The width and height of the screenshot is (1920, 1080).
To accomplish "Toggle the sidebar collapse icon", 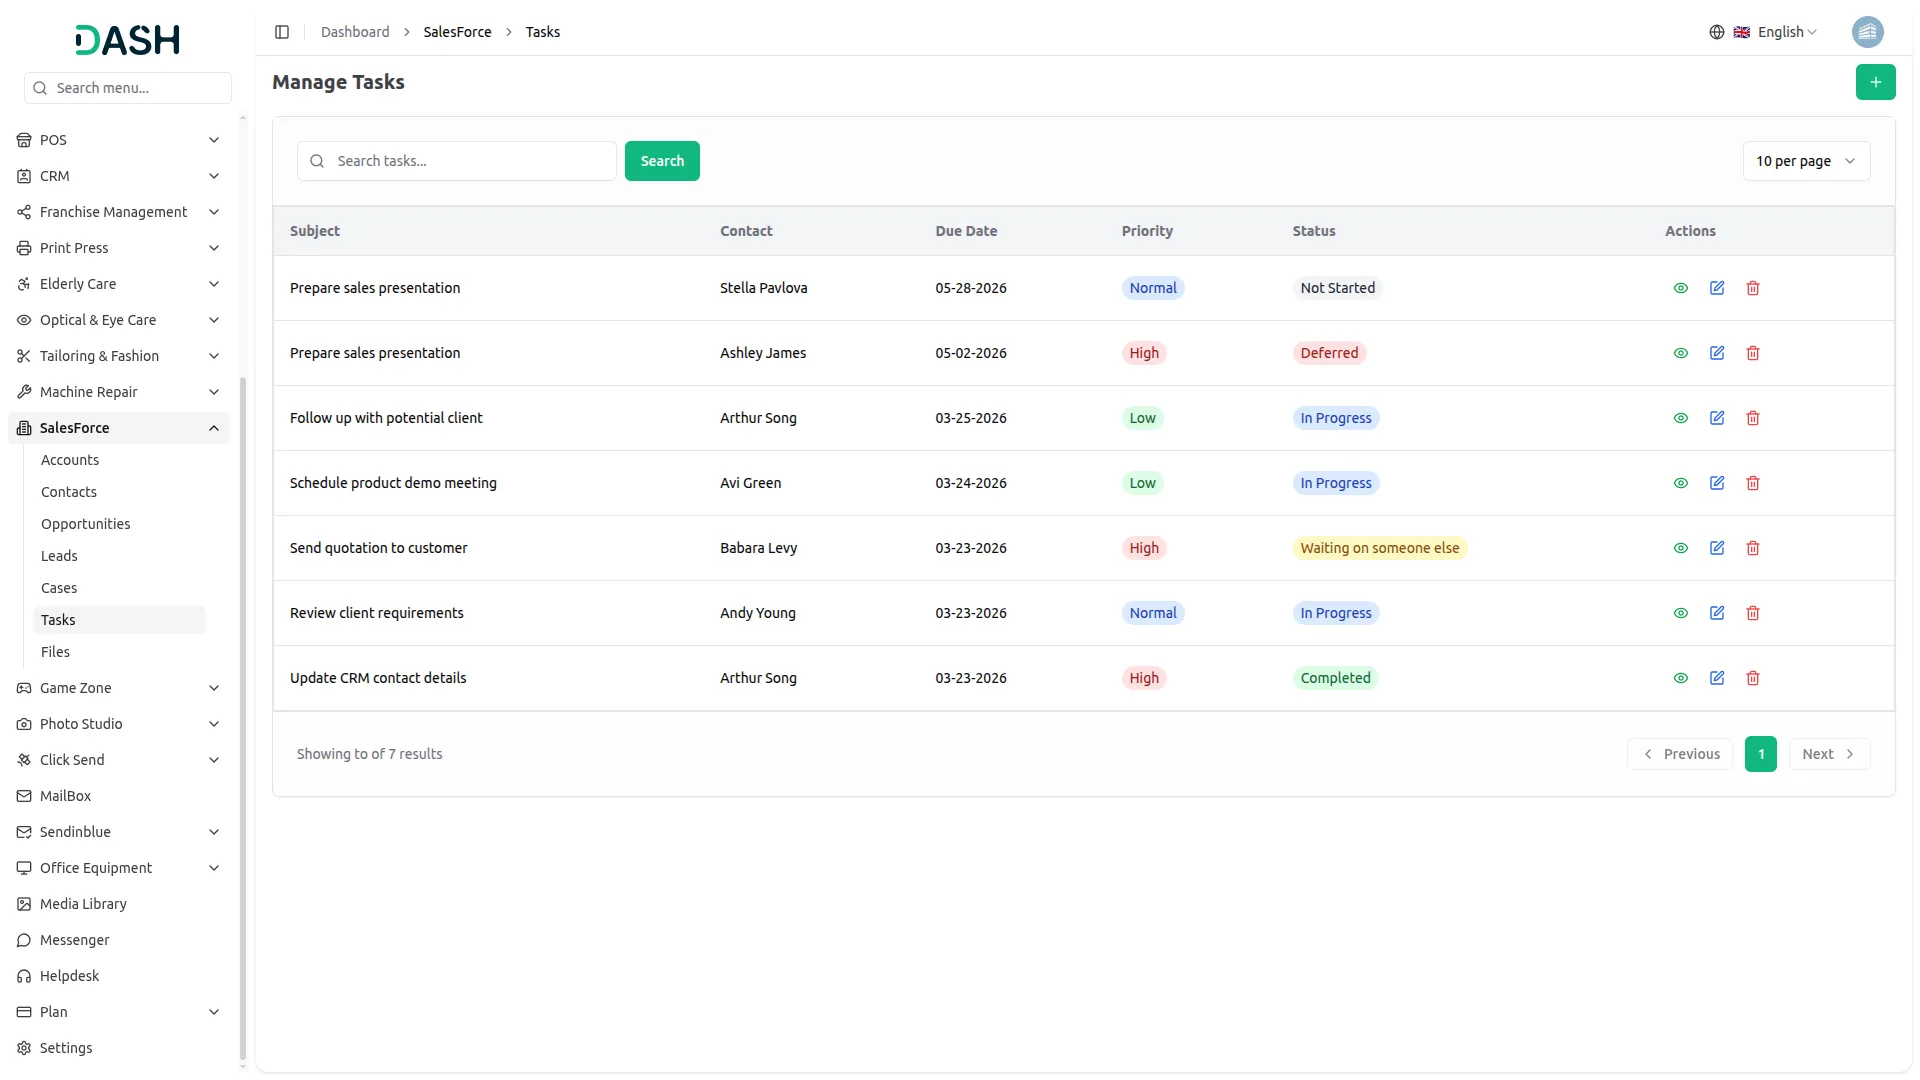I will [282, 32].
